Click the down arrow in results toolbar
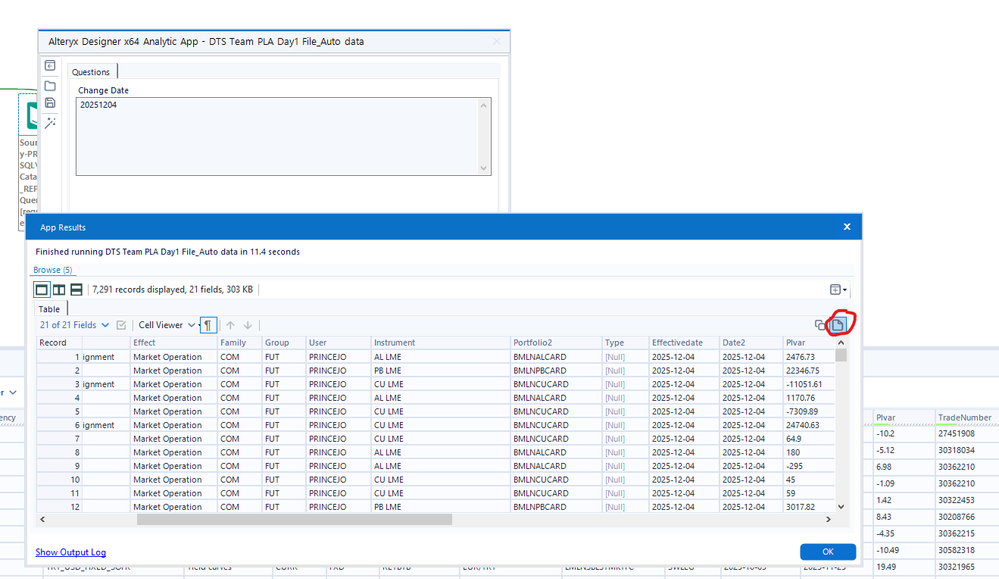This screenshot has width=999, height=579. point(248,325)
